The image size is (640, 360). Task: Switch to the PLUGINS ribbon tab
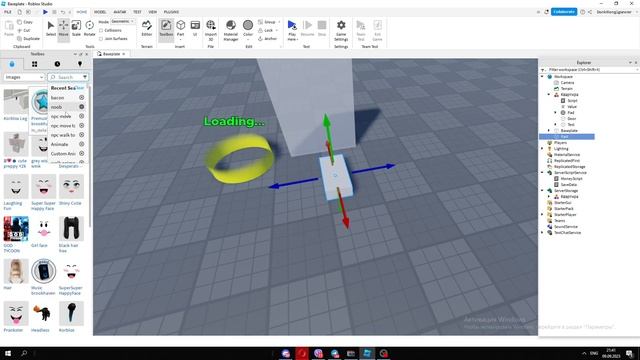[x=171, y=12]
